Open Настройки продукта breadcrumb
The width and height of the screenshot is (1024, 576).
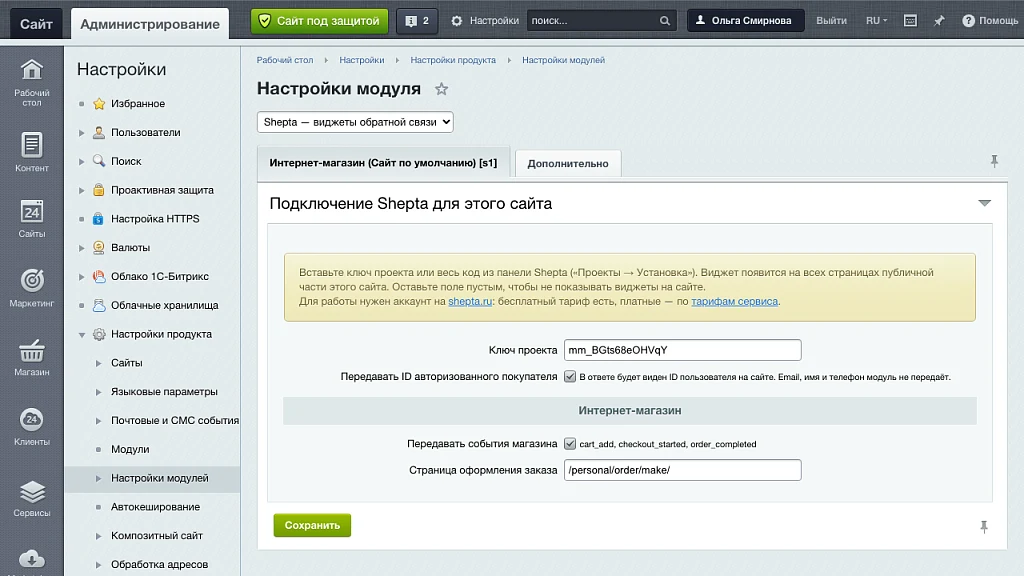tap(453, 60)
